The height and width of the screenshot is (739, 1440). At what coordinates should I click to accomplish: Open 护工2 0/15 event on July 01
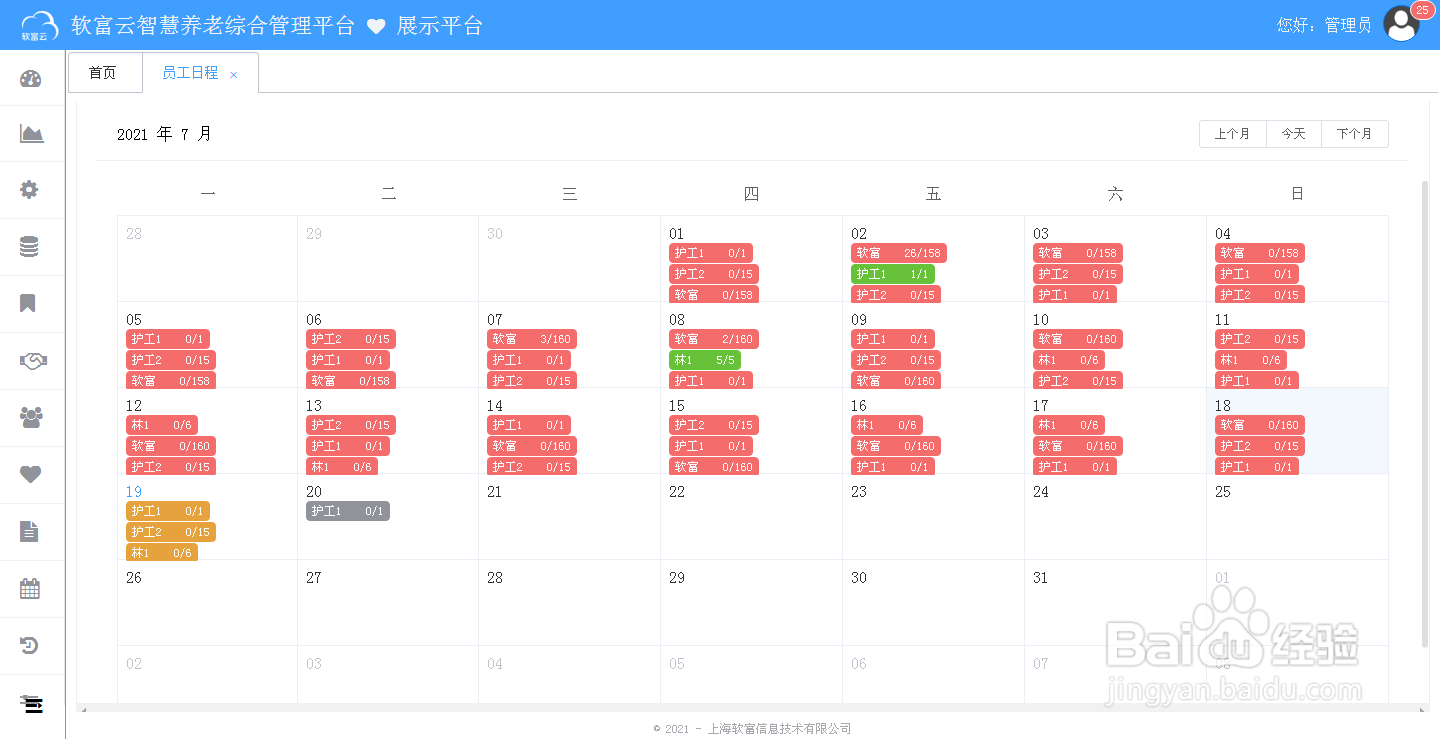(714, 274)
